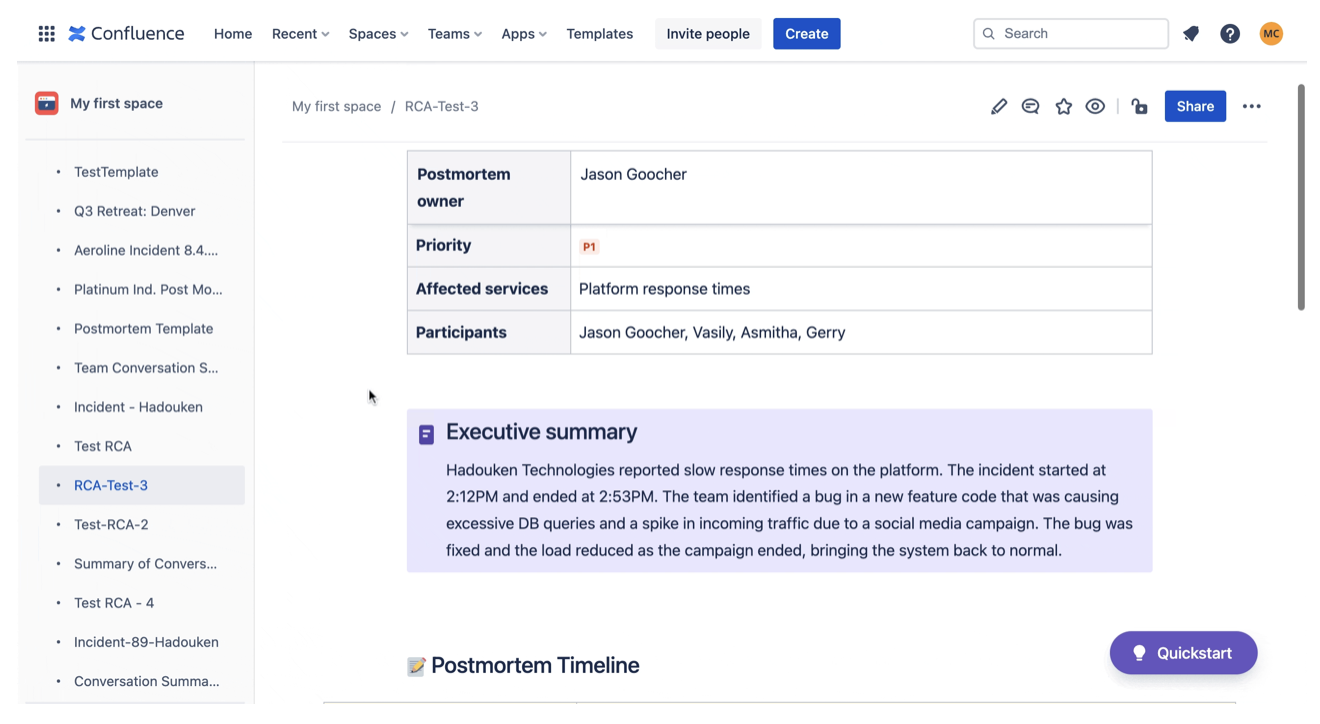Expand the Spaces dropdown menu
Screen dimensions: 1320x724
click(378, 34)
